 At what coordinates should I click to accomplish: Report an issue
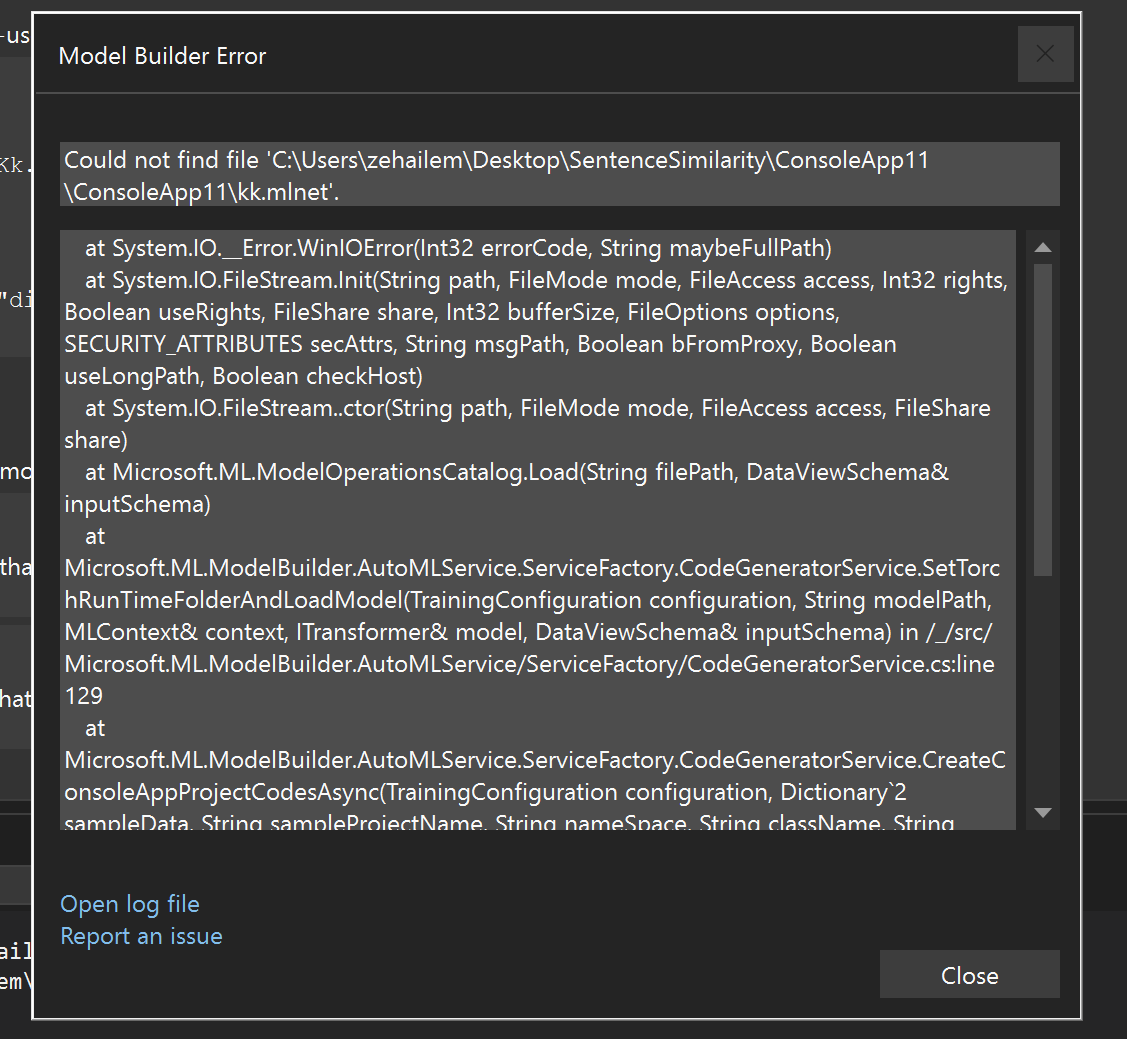pos(141,936)
